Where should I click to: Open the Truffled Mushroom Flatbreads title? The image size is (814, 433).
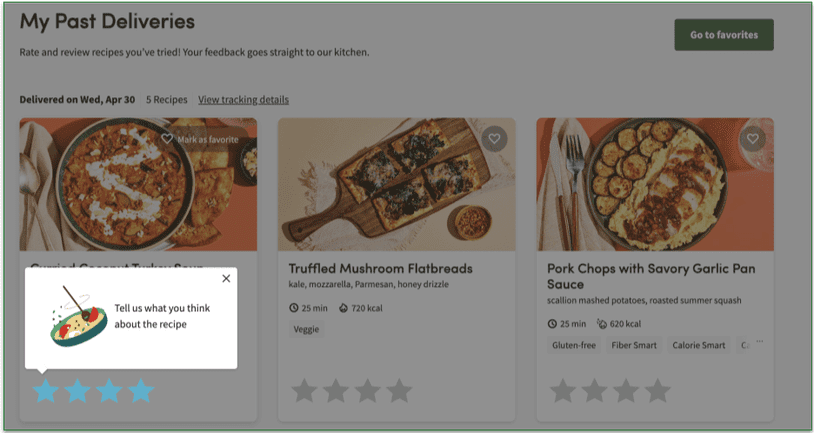point(380,269)
